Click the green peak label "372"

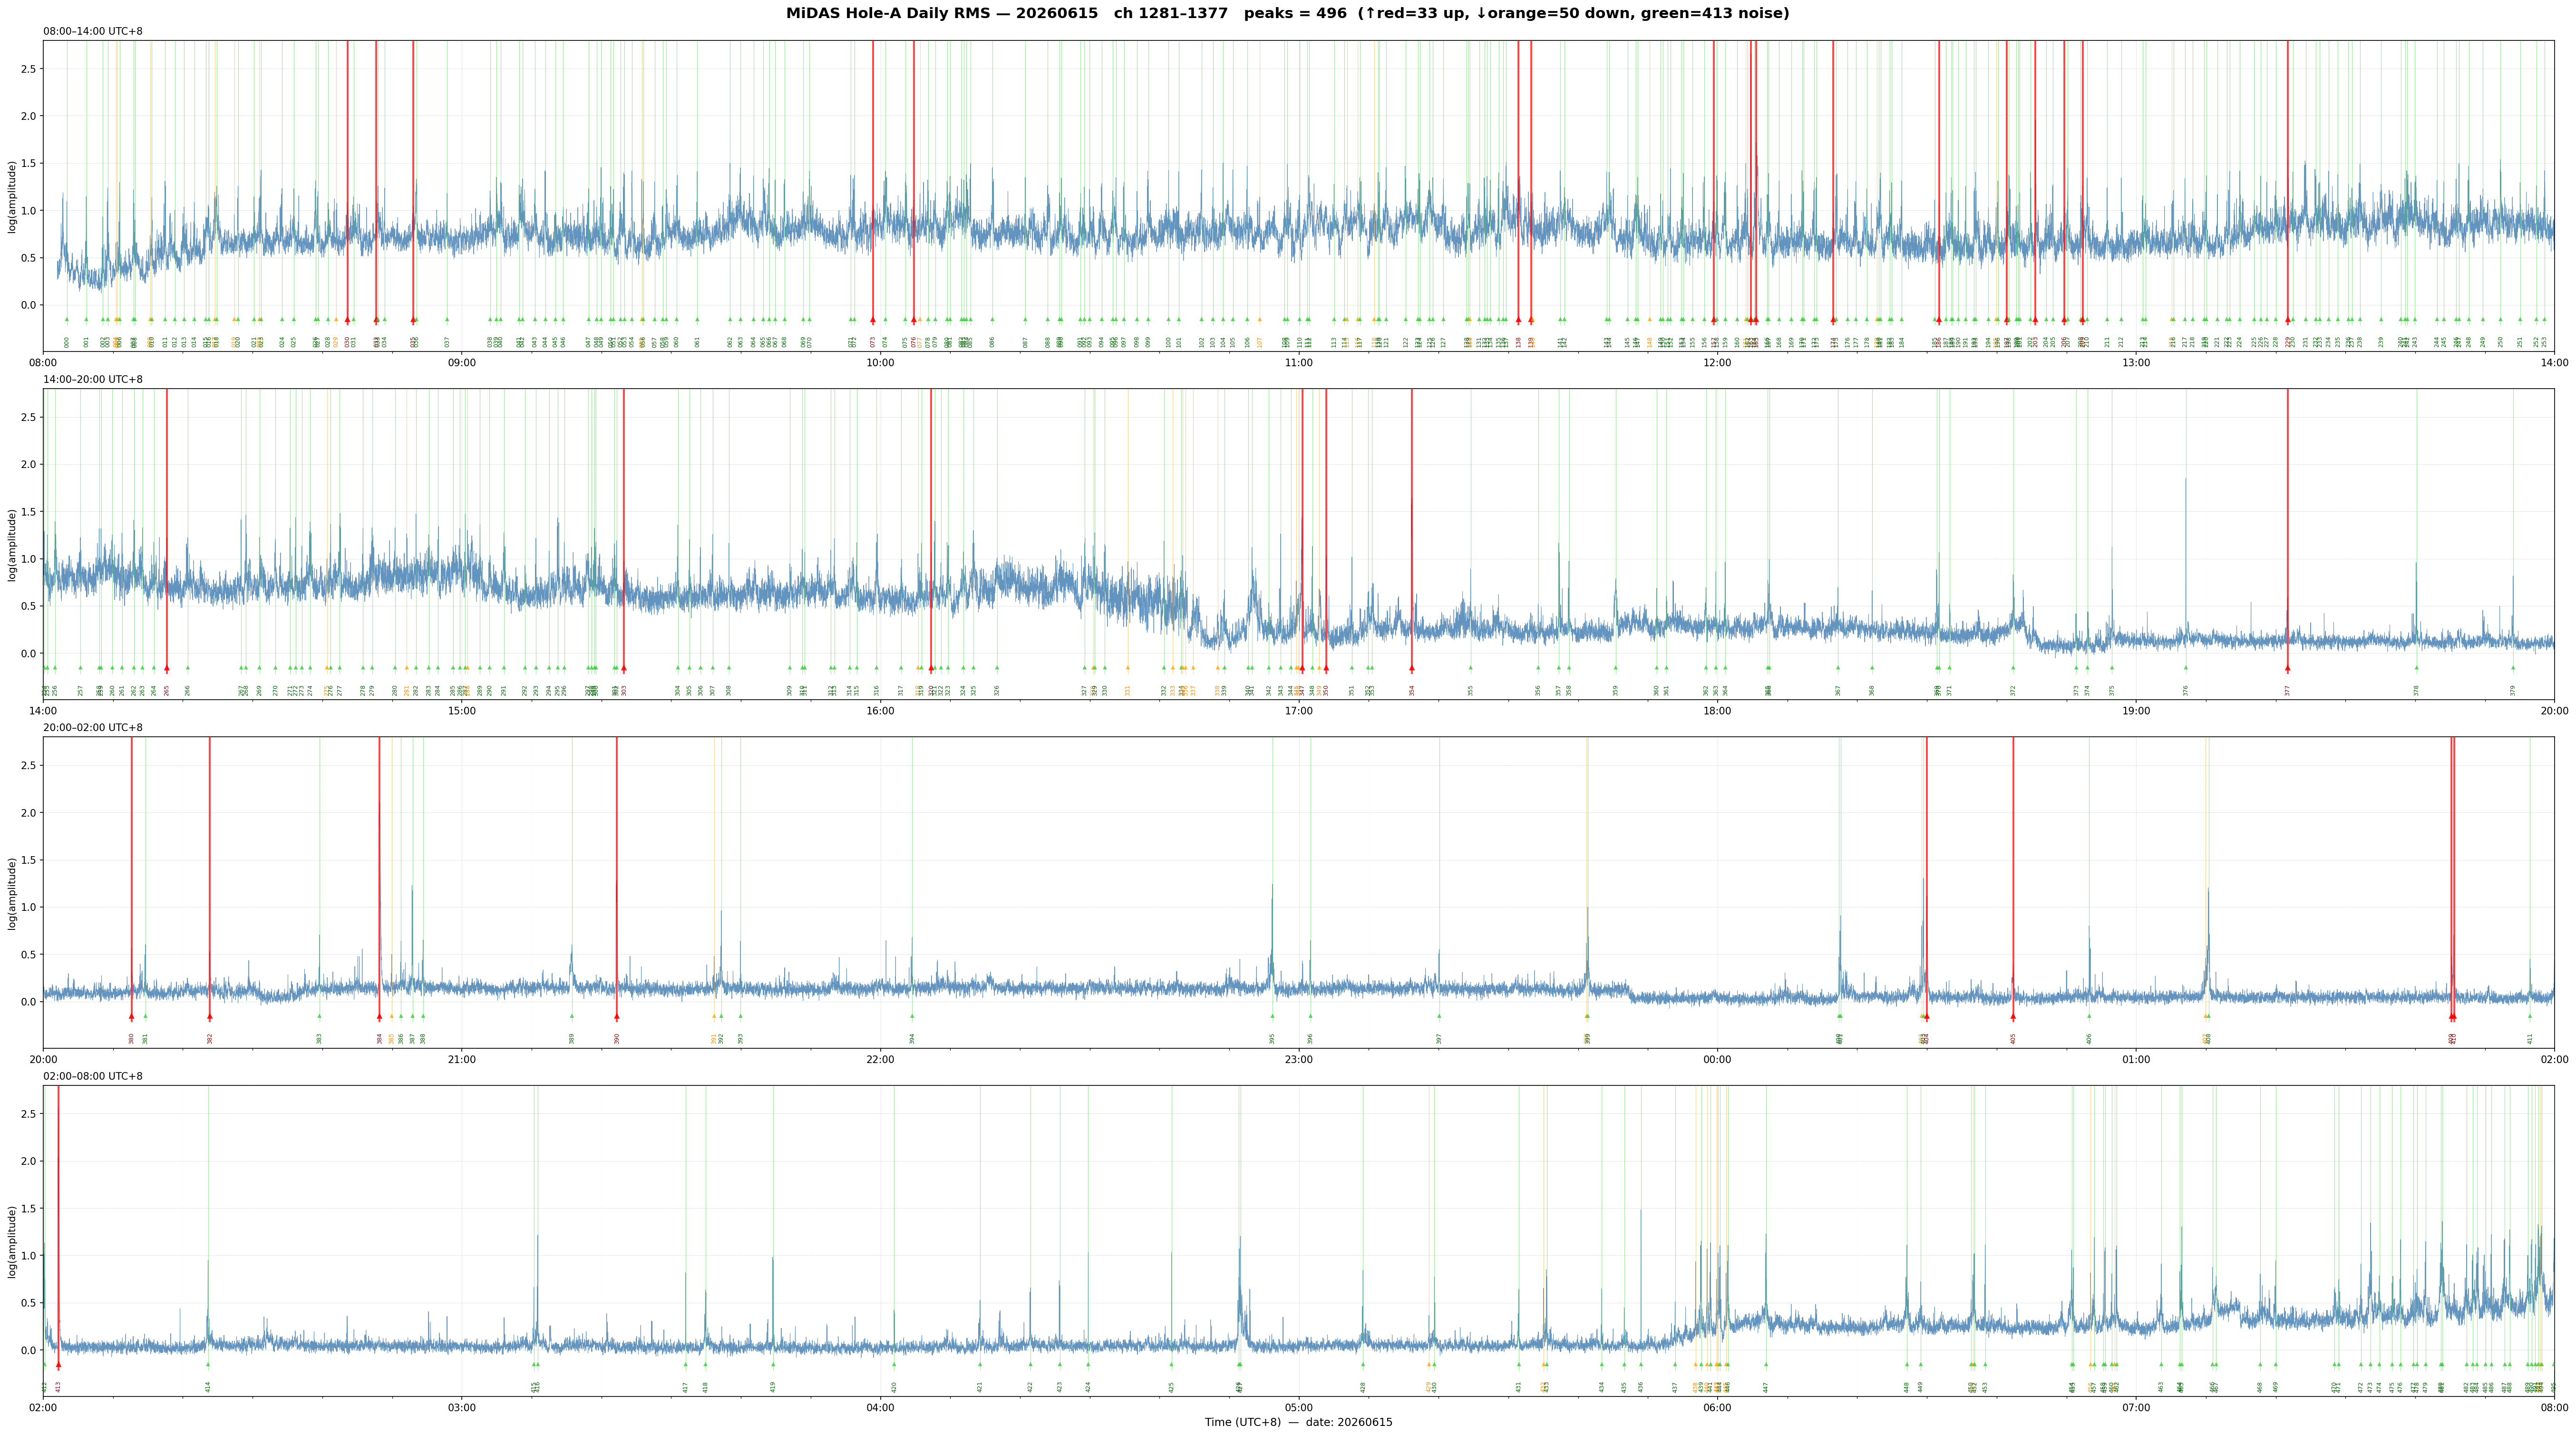pyautogui.click(x=2013, y=690)
